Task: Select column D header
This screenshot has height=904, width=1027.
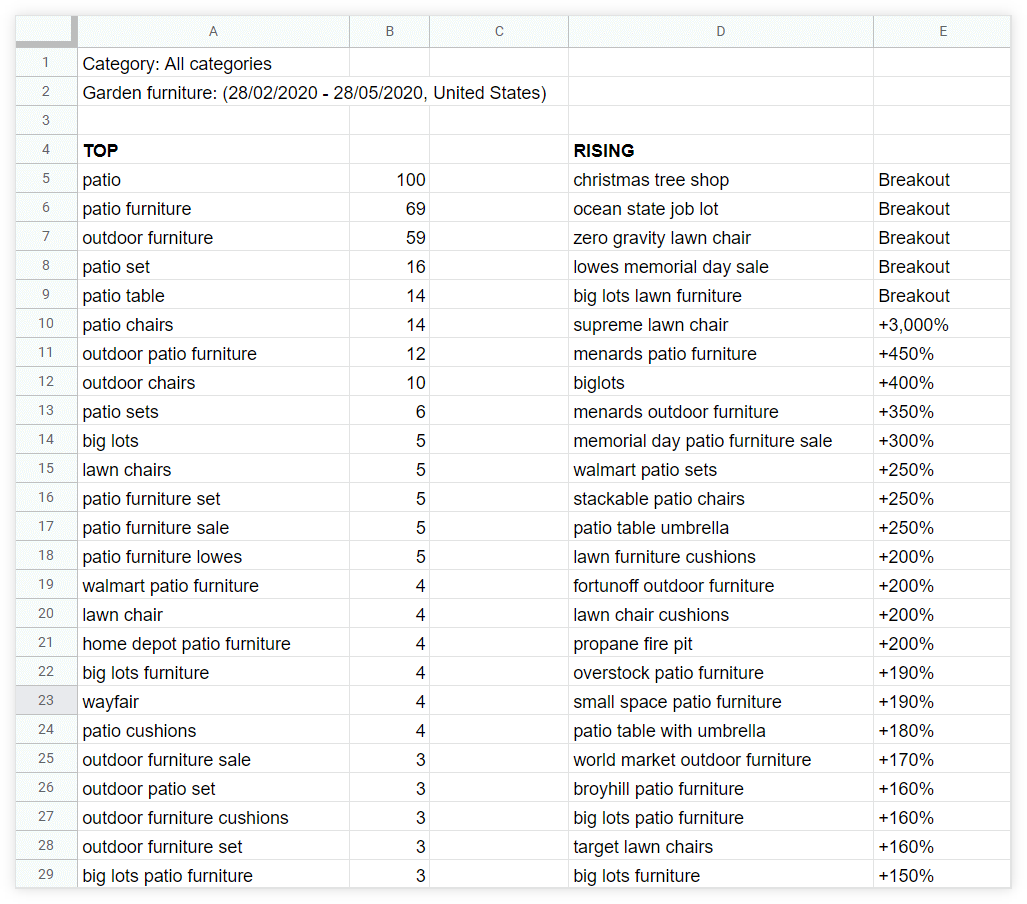Action: pos(720,31)
